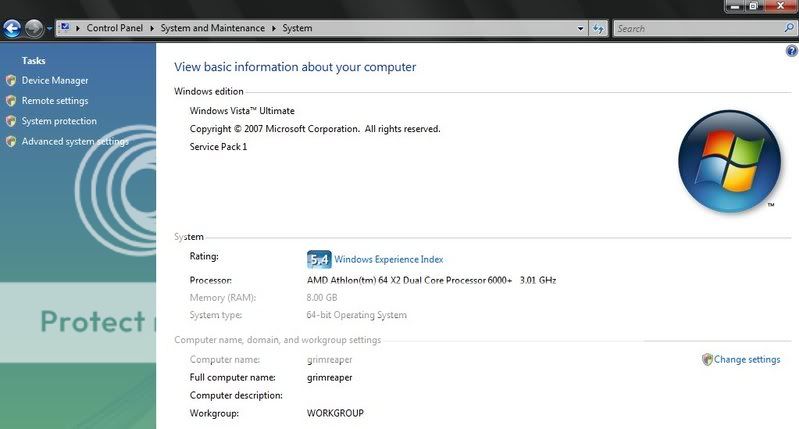Click the Back navigation arrow button
The height and width of the screenshot is (429, 799).
click(x=13, y=28)
